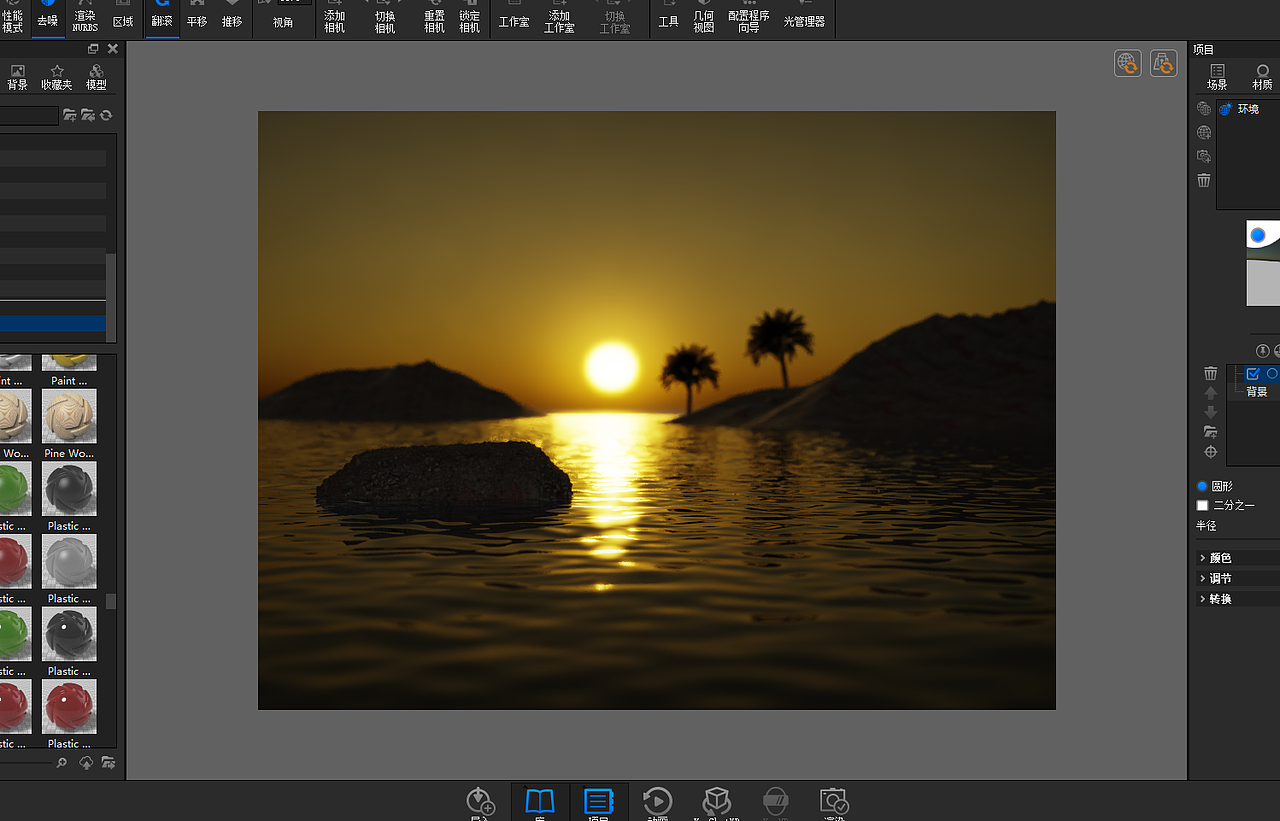Toggle the checked pin checkbox above 背景

point(1253,374)
